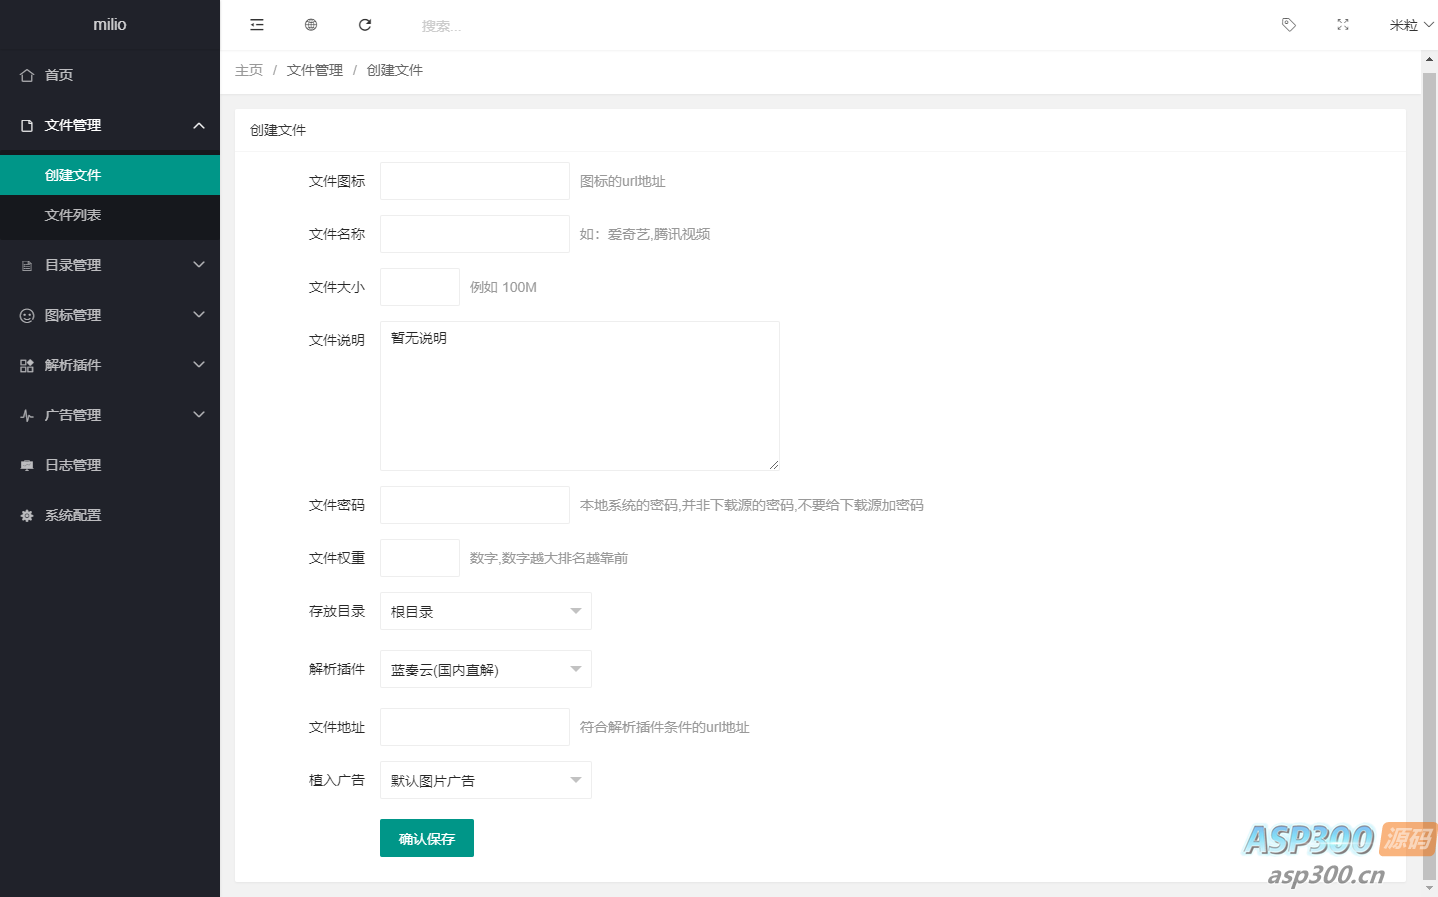The image size is (1438, 897).
Task: Click the 确认保存 button
Action: 427,838
